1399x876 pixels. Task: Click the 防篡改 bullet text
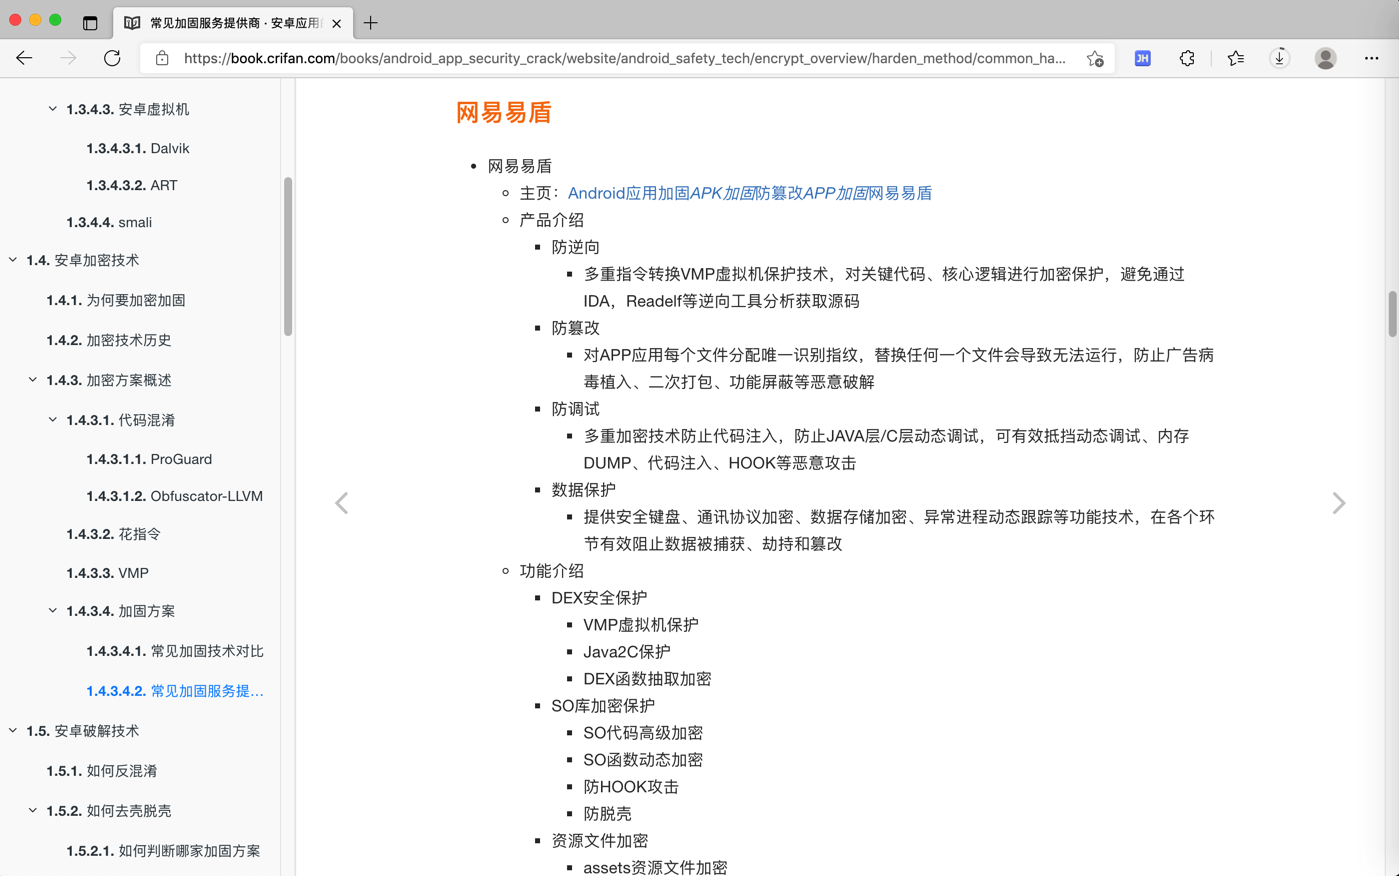(576, 328)
